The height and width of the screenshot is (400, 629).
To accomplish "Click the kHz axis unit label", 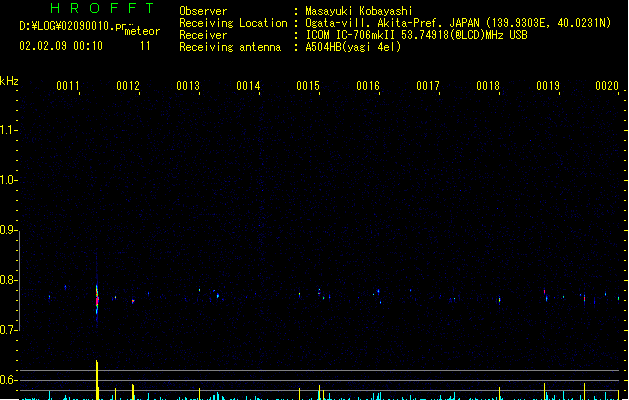I will (x=9, y=81).
